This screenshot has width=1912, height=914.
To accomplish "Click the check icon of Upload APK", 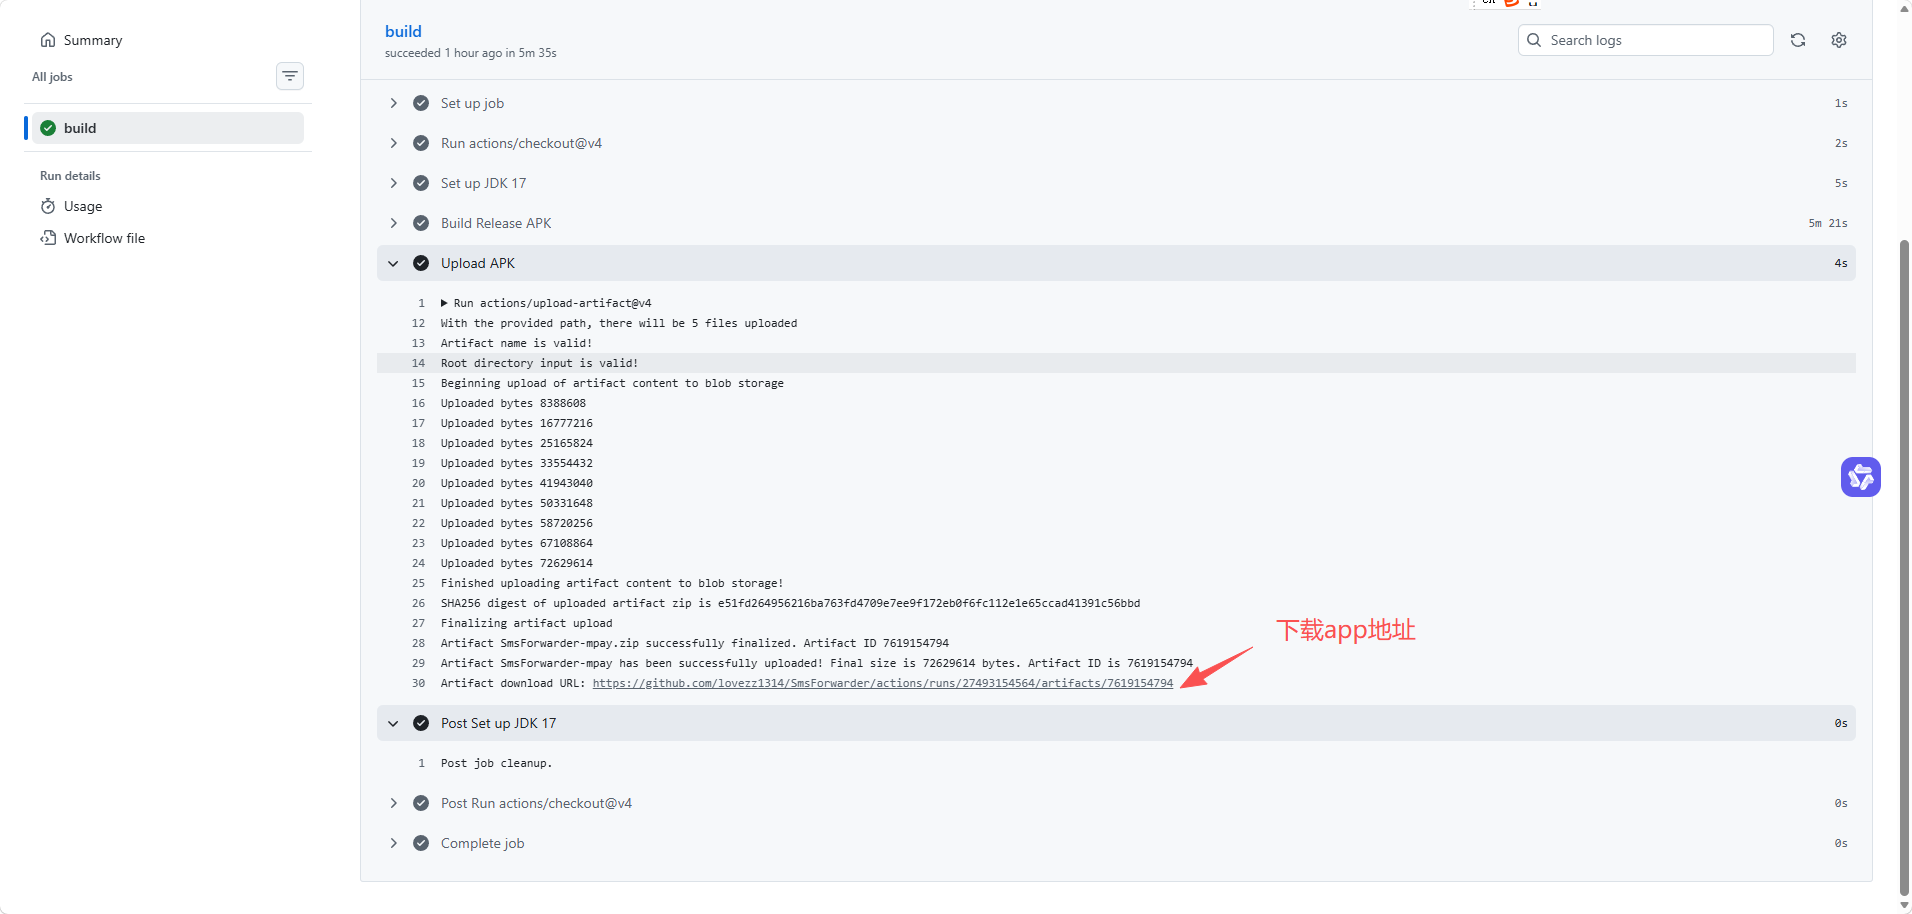I will [421, 263].
